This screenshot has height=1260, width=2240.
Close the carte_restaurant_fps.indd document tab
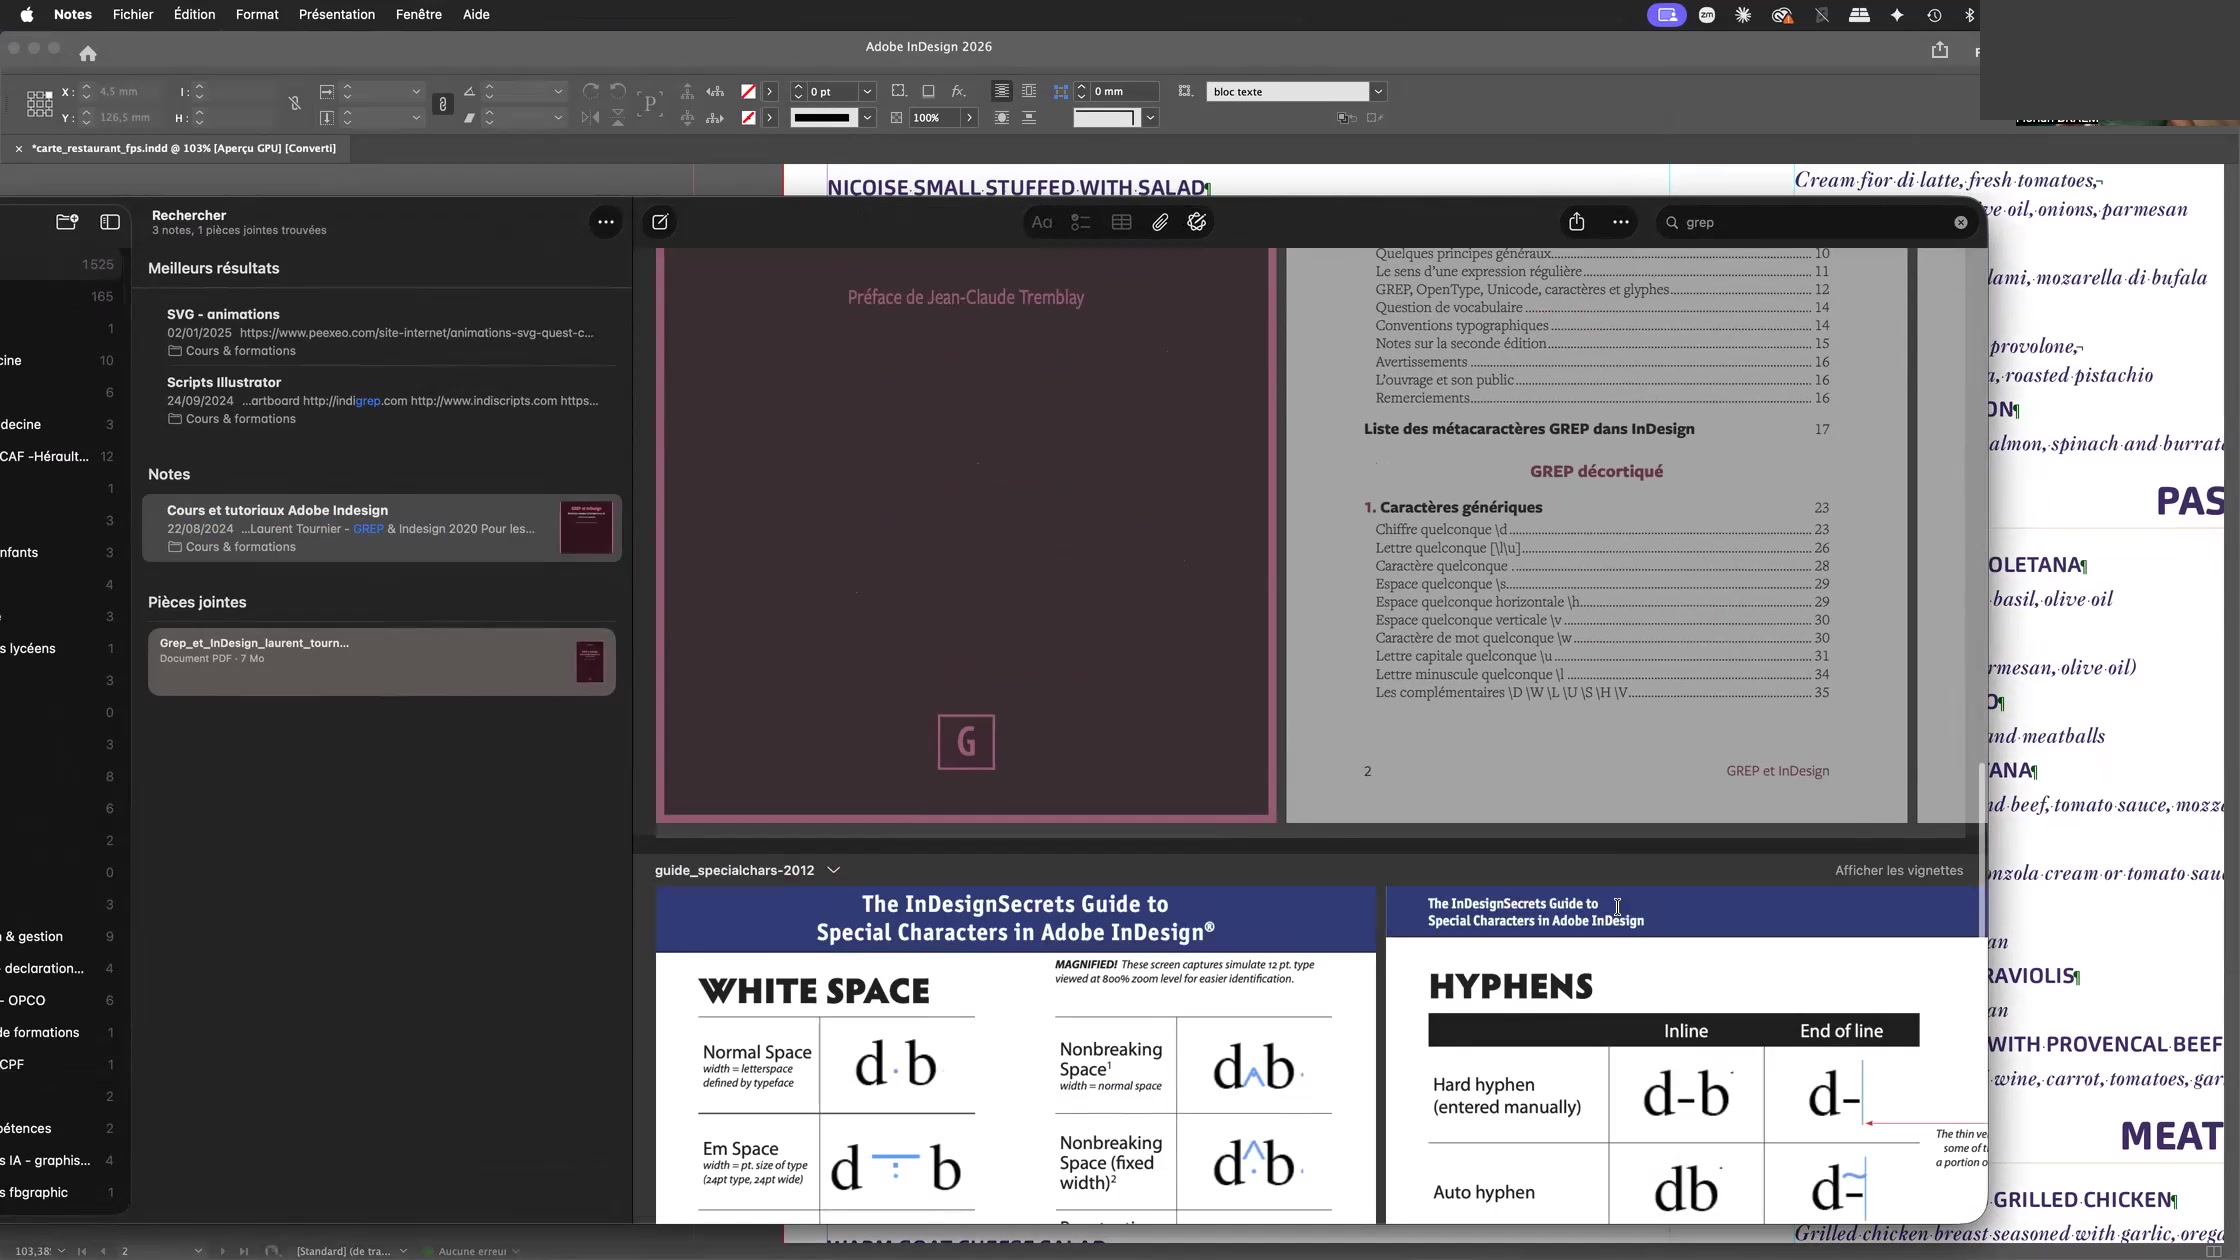point(18,149)
